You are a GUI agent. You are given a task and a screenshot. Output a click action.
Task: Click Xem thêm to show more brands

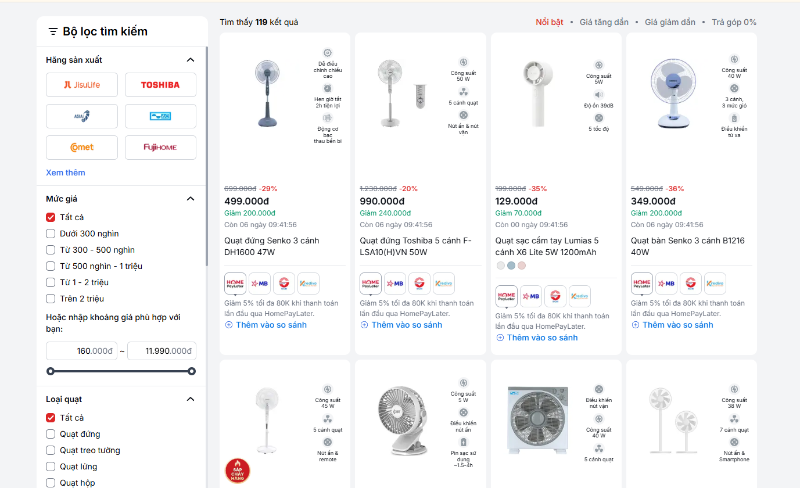coord(66,173)
